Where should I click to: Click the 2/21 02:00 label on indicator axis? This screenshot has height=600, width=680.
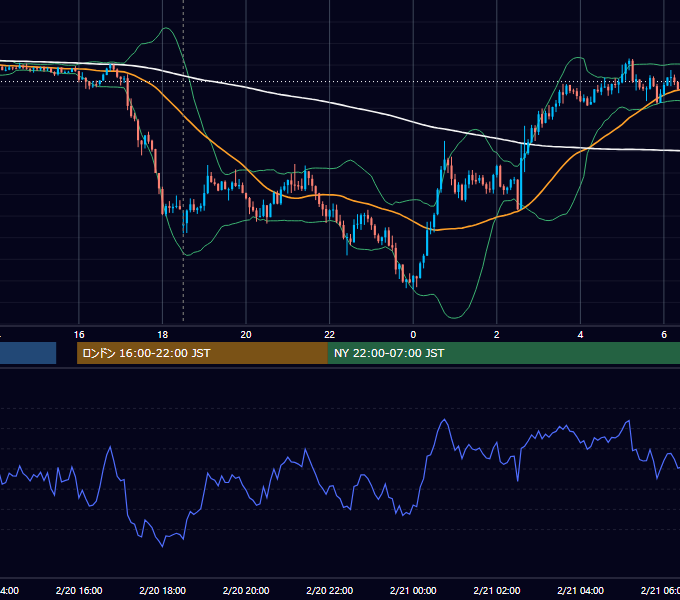tap(497, 591)
